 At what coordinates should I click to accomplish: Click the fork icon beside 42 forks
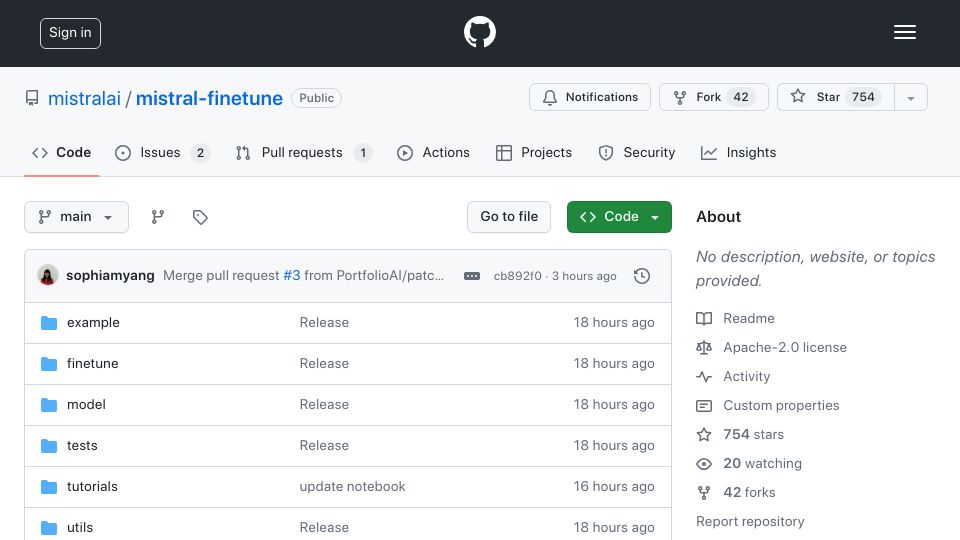[704, 492]
